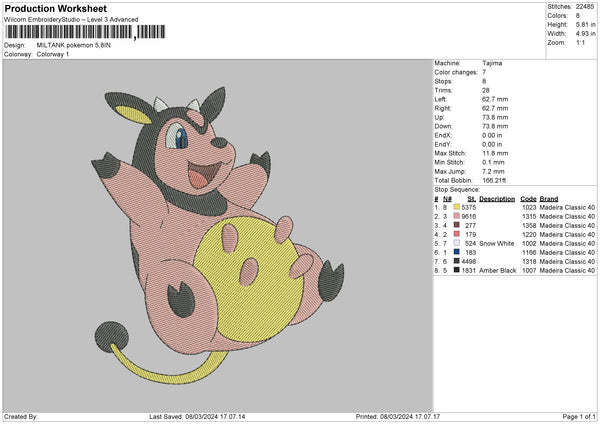
Task: Select stitch count '5375' in row 1
Action: pos(469,207)
